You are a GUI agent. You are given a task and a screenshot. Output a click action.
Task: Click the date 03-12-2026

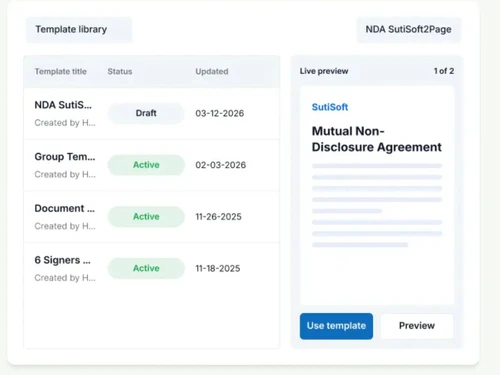220,113
